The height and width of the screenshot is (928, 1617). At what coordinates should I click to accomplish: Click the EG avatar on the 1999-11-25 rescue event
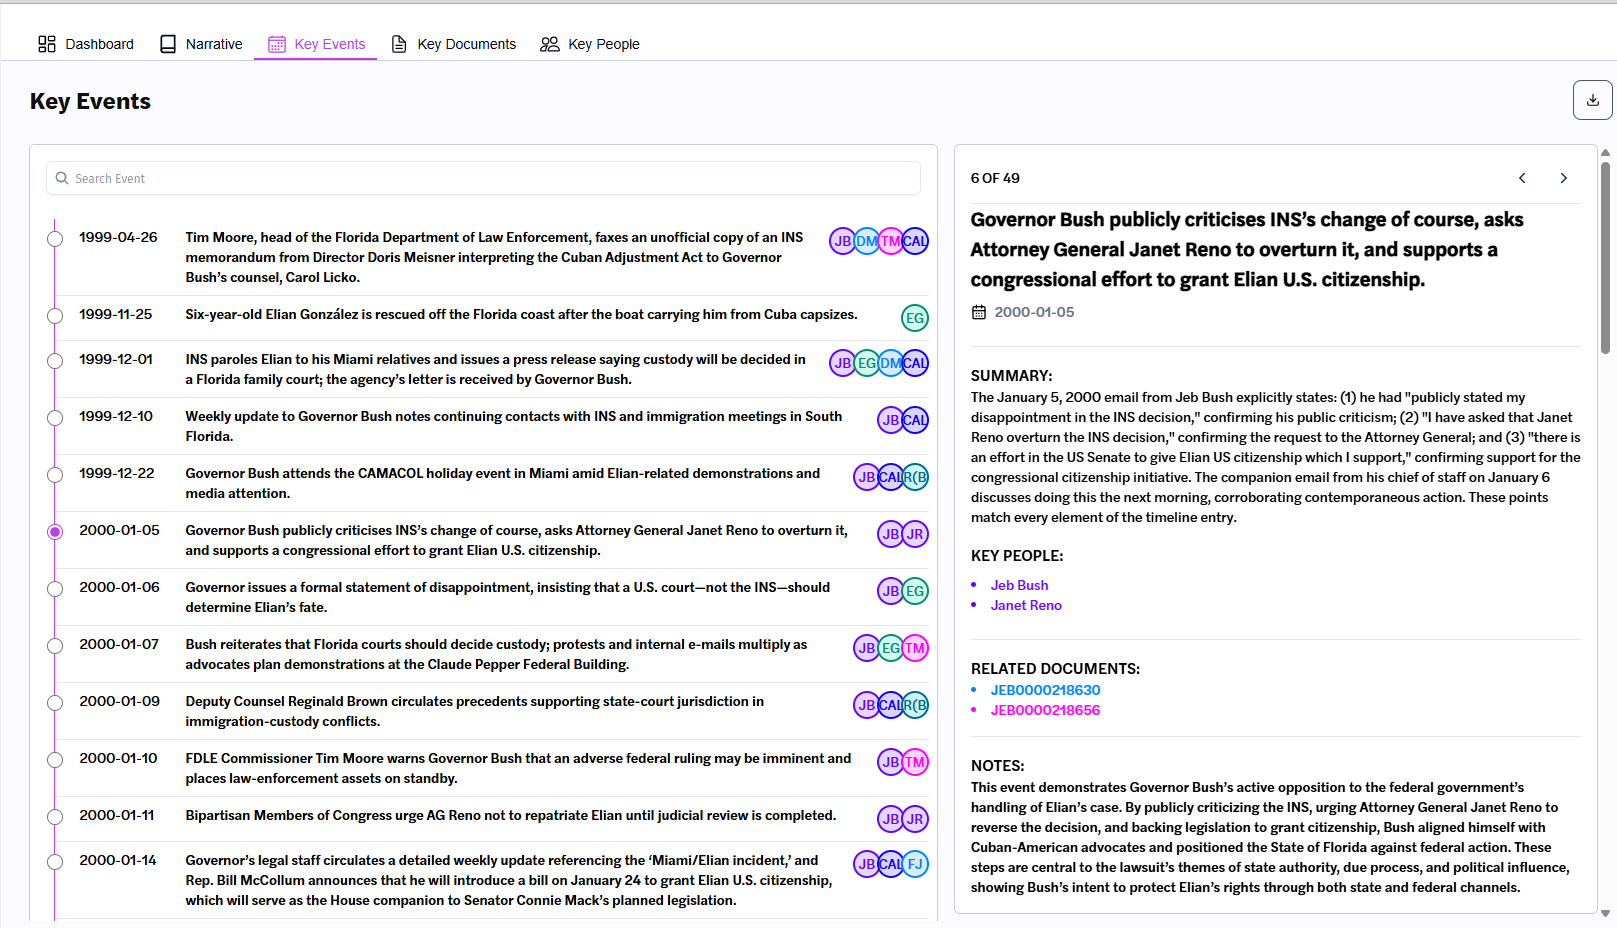click(x=914, y=317)
